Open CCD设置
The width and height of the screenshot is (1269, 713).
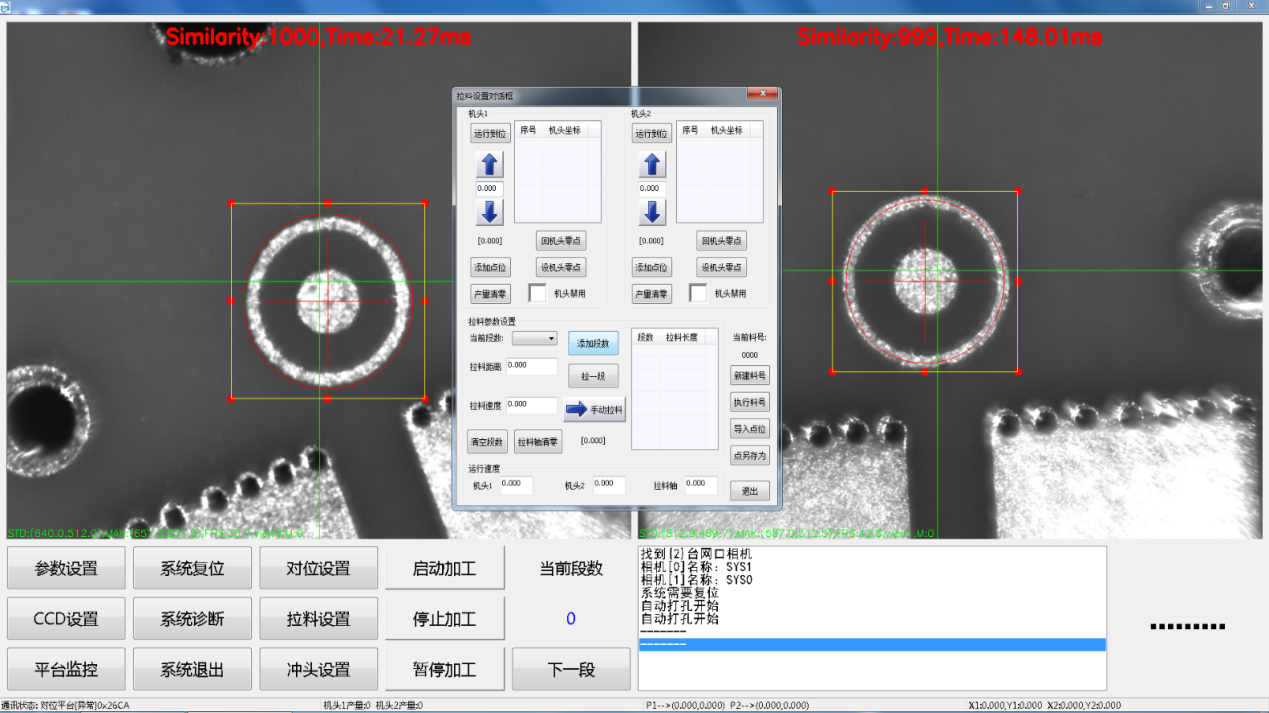(65, 618)
